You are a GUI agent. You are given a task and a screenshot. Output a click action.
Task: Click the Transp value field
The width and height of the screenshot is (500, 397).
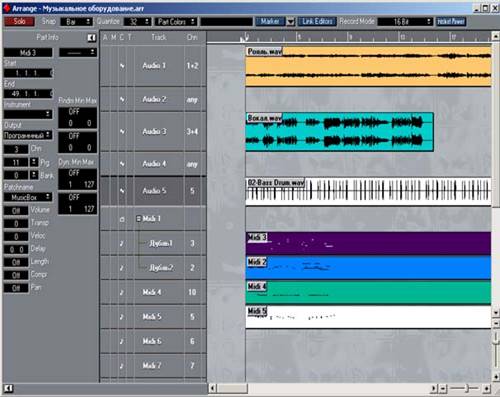pos(16,224)
